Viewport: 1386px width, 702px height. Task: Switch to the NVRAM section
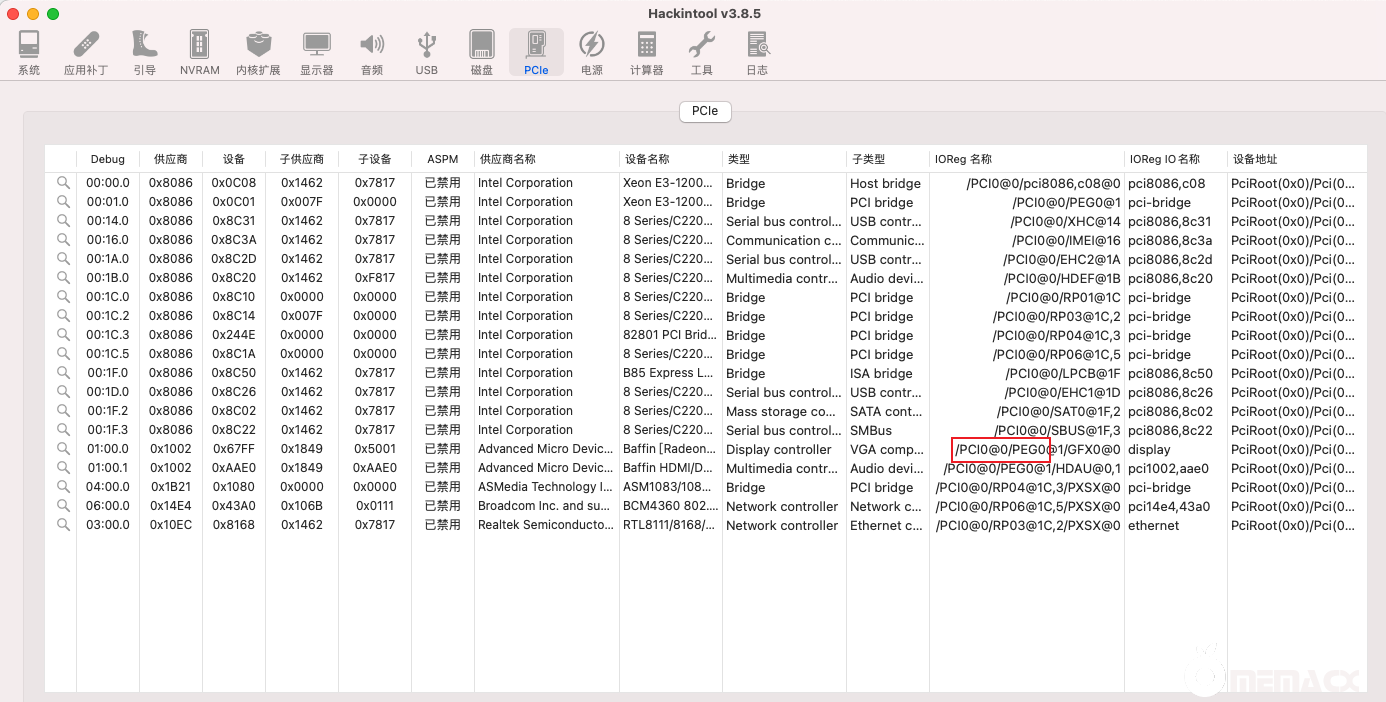(200, 52)
